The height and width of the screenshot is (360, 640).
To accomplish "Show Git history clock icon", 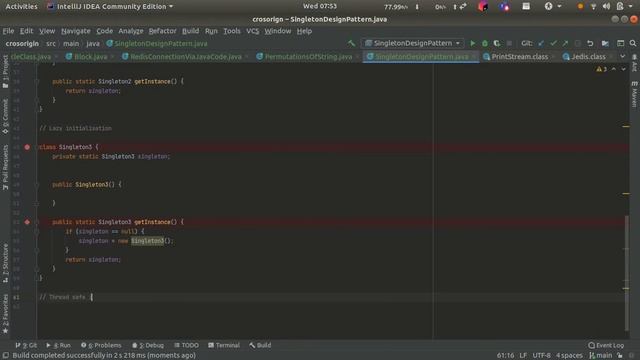I will (578, 43).
